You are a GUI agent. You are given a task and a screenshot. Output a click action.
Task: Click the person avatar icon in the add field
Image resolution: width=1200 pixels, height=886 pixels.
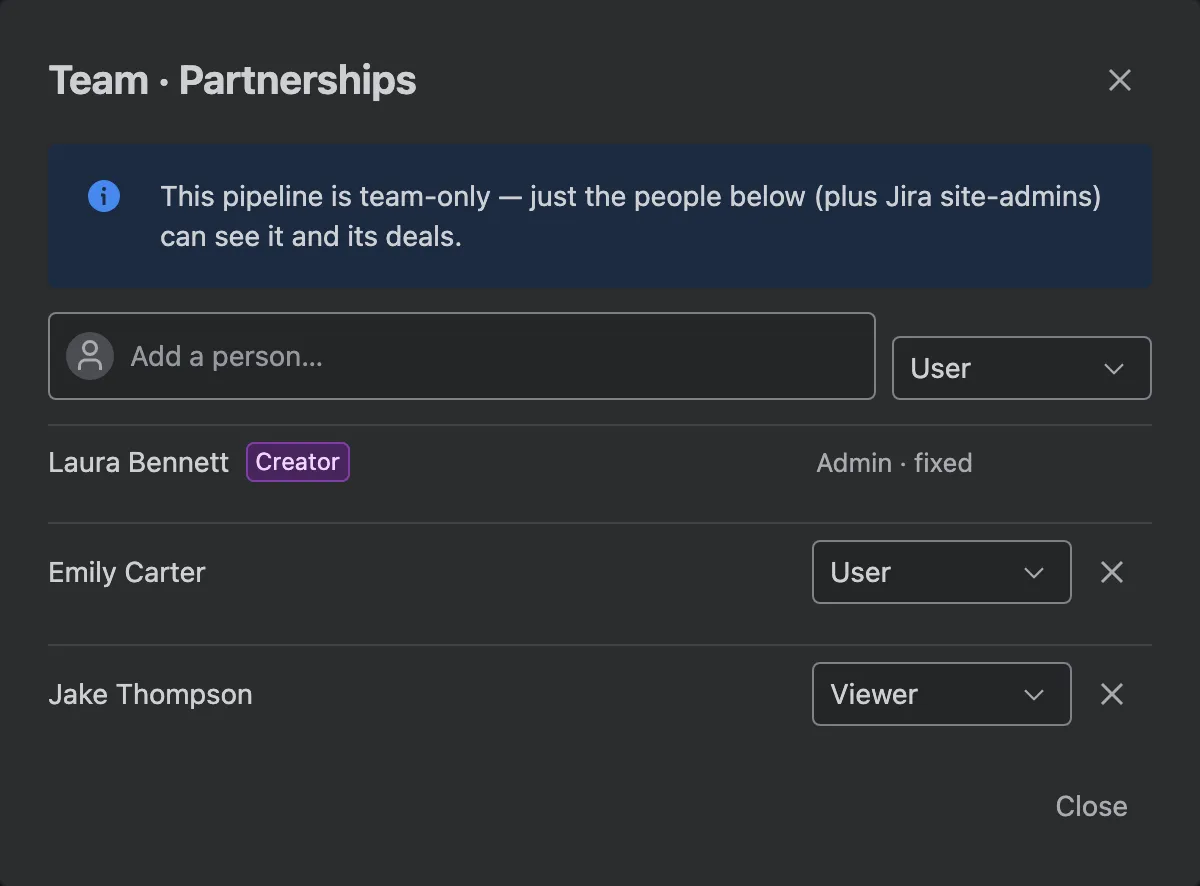click(x=90, y=356)
